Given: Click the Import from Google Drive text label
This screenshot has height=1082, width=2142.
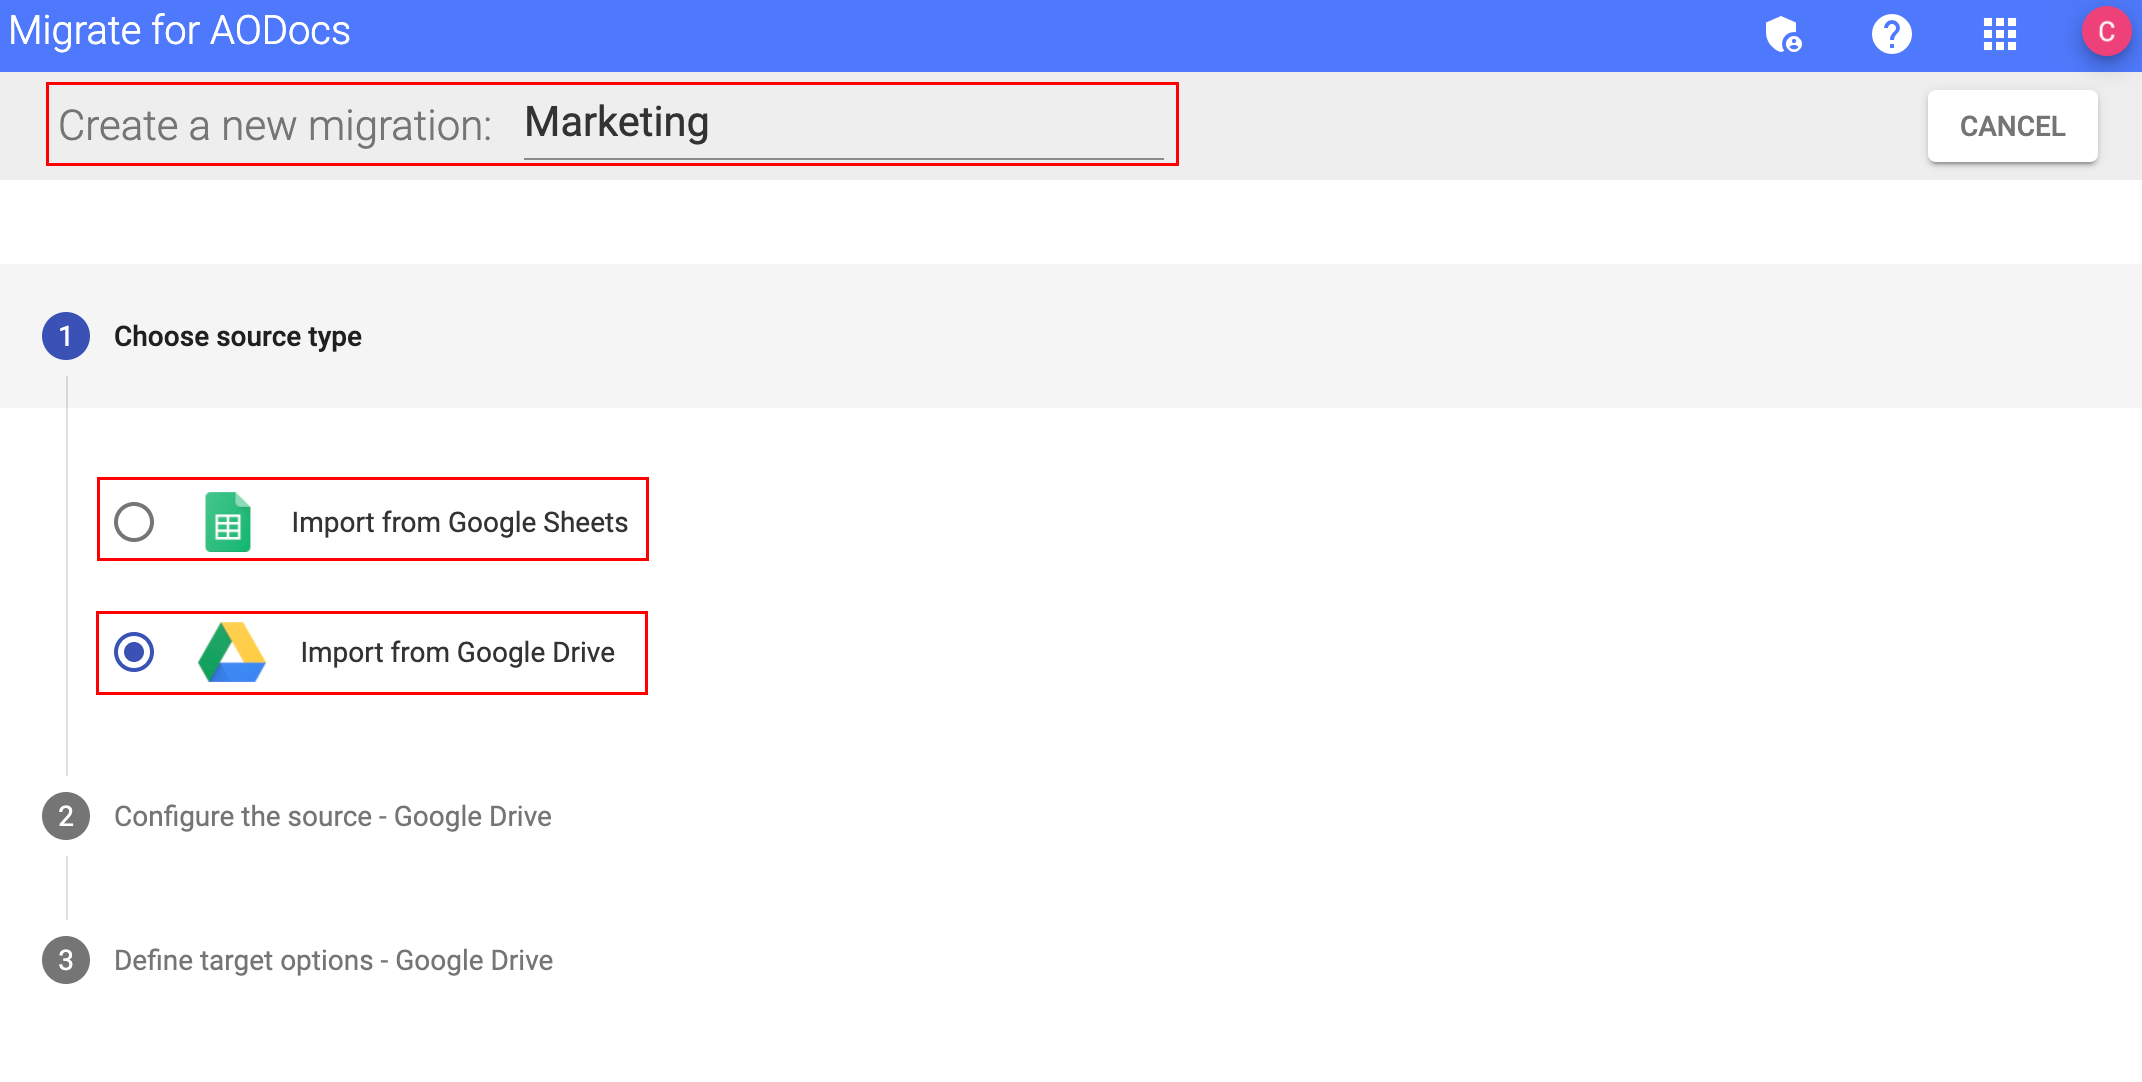Looking at the screenshot, I should [457, 652].
